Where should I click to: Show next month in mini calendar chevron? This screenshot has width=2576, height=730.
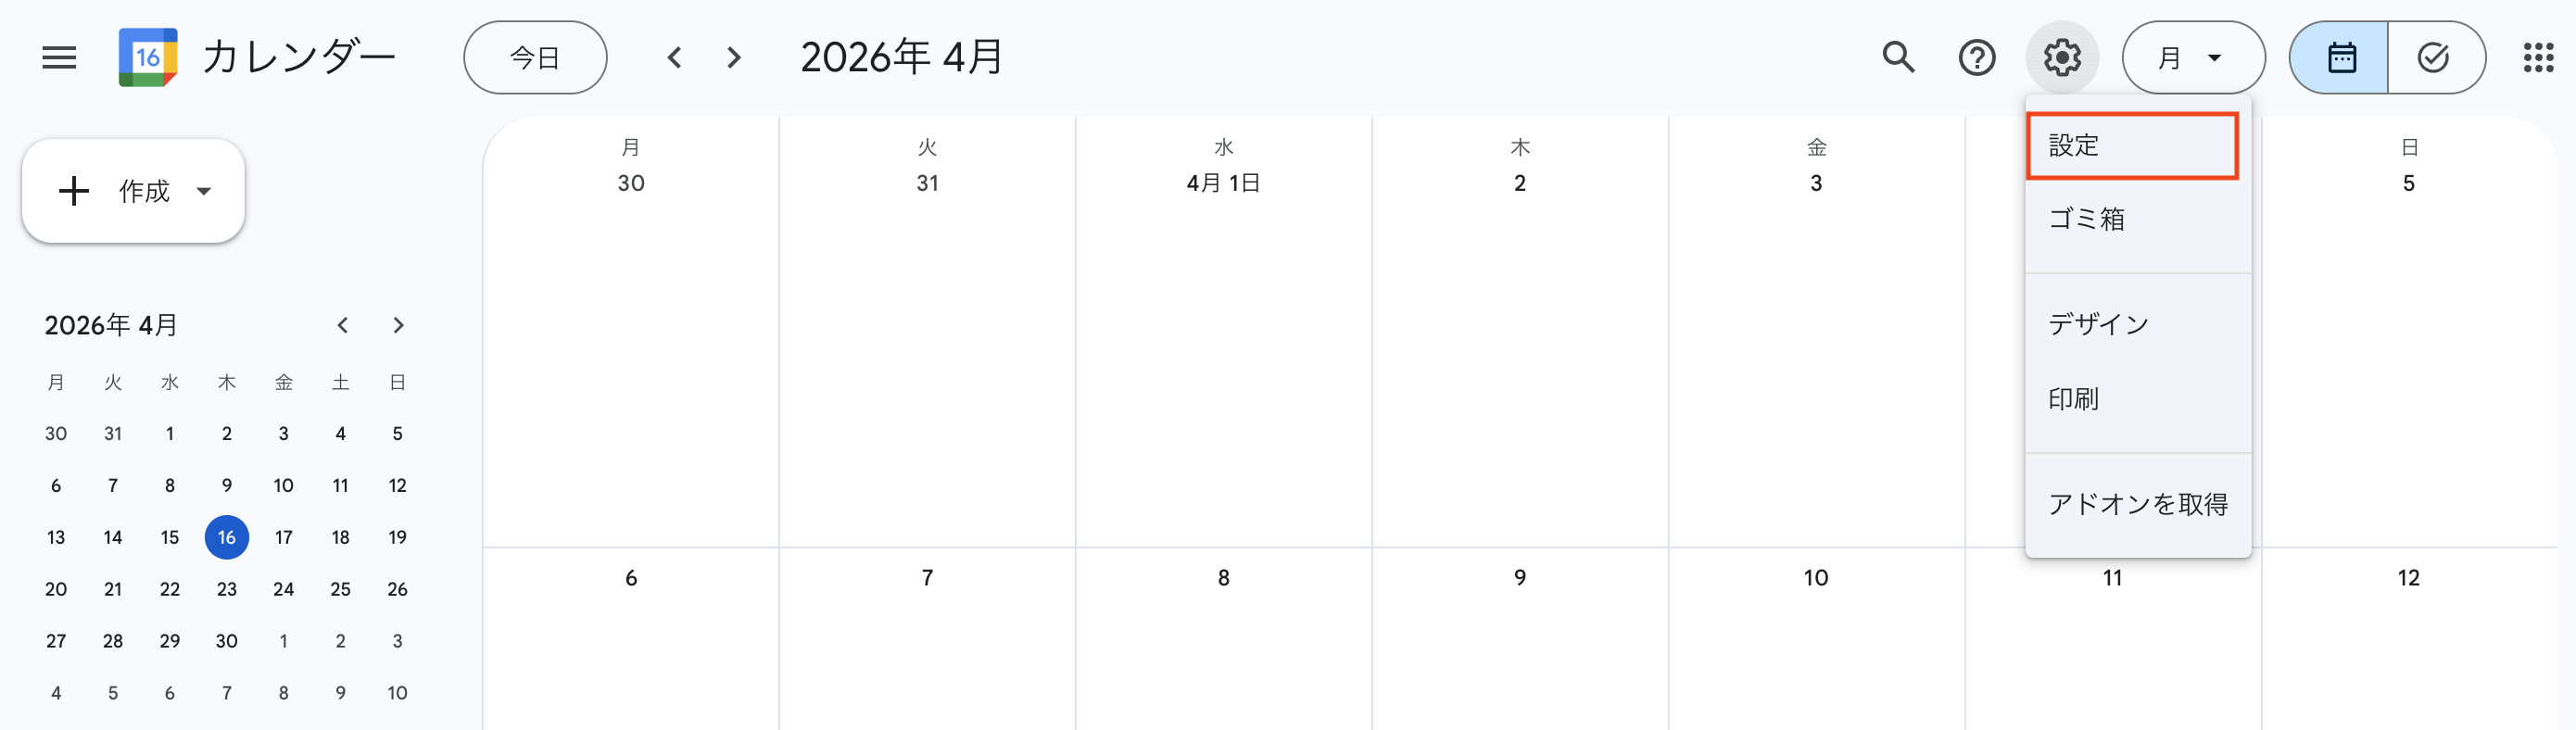pyautogui.click(x=398, y=325)
